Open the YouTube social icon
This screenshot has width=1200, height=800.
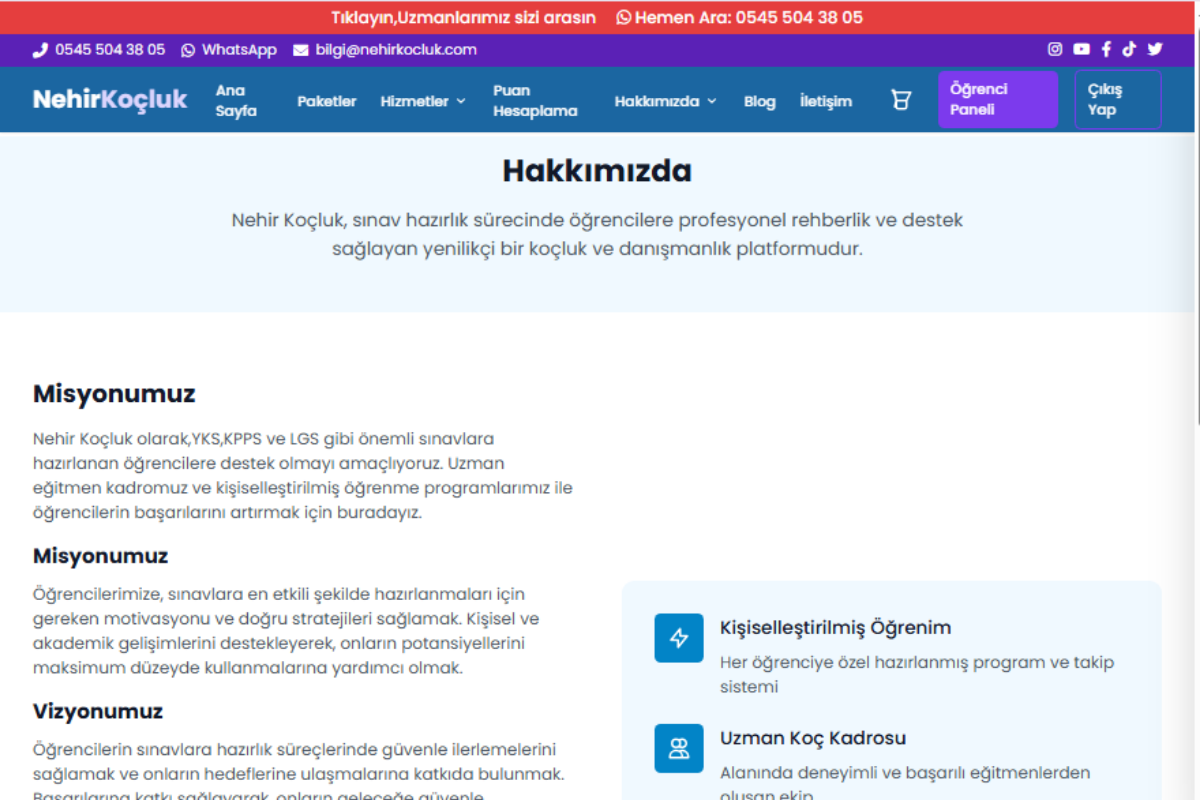coord(1080,49)
